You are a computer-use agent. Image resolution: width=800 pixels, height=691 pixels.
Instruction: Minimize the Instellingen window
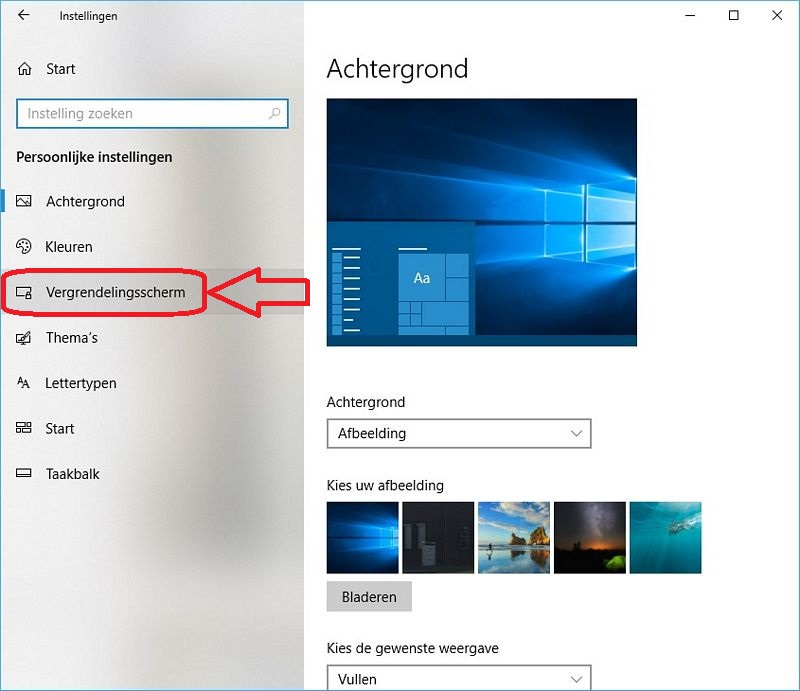(690, 15)
